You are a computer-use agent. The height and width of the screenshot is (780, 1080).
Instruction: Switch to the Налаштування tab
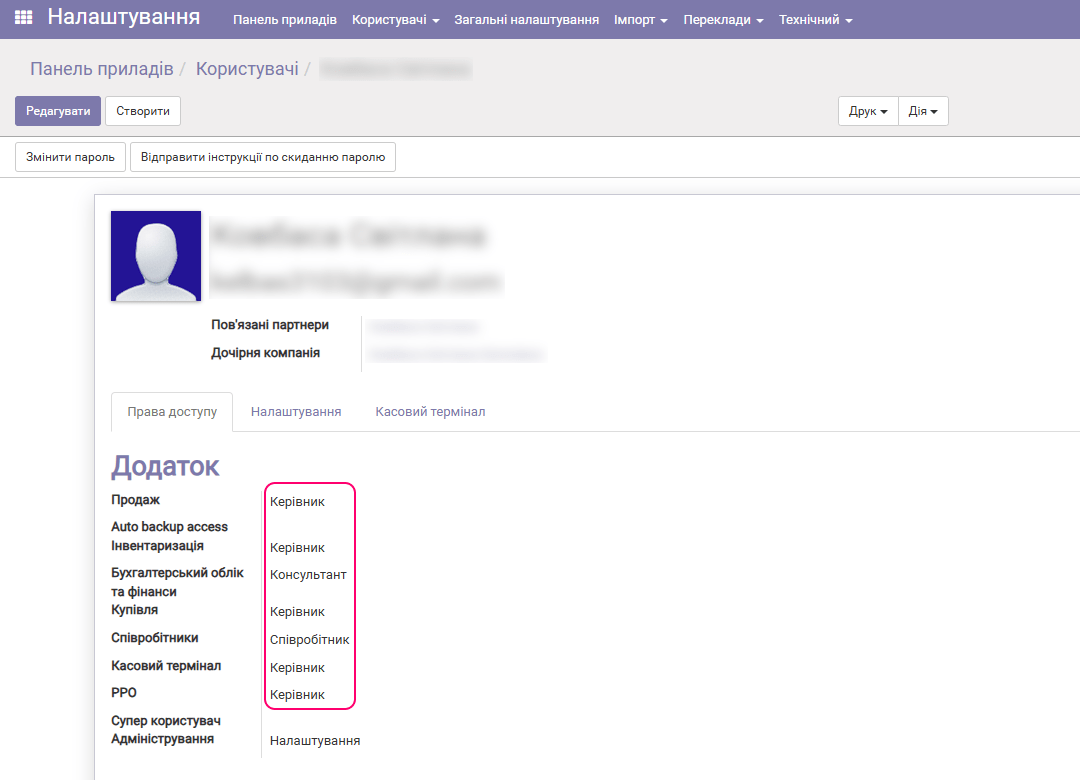(x=296, y=411)
